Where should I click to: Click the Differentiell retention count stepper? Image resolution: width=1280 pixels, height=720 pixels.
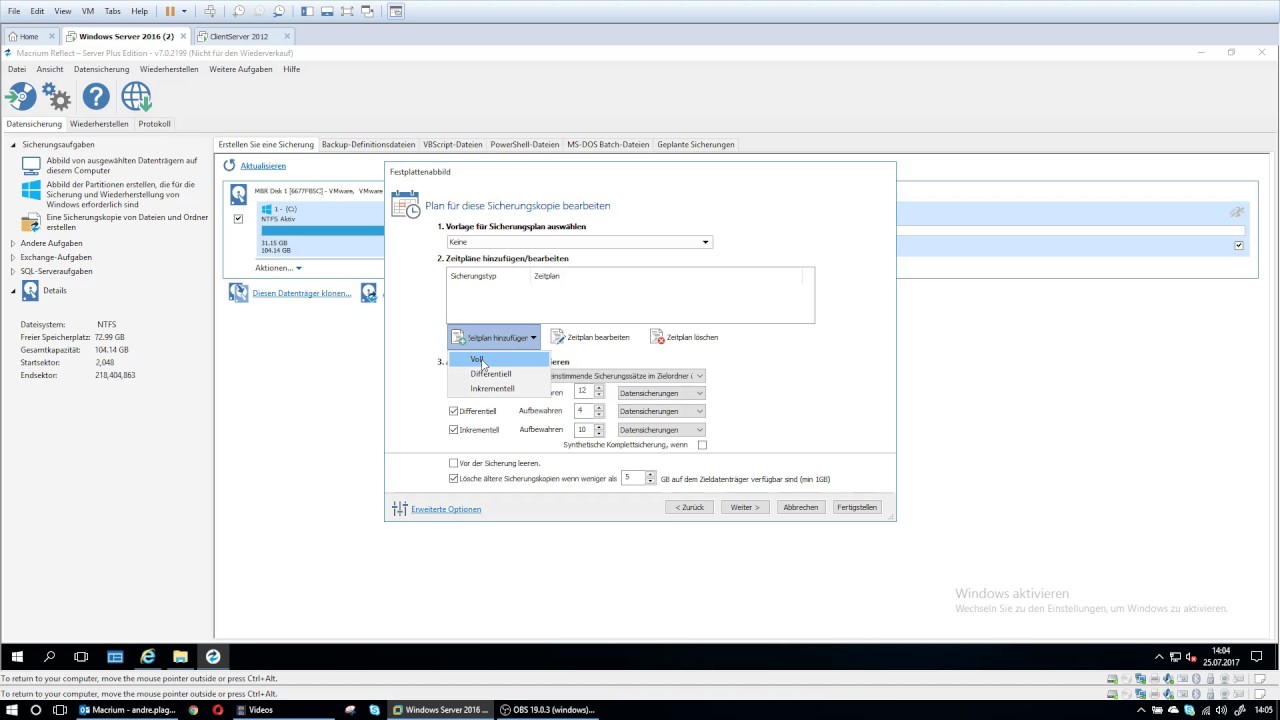pos(599,411)
